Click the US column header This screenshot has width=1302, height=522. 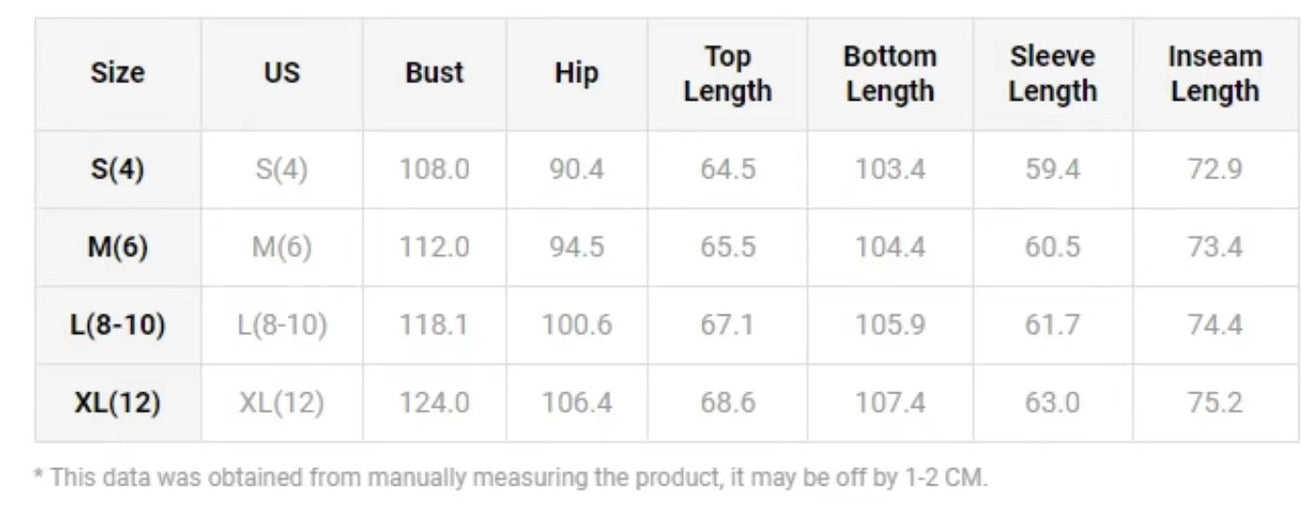click(281, 73)
